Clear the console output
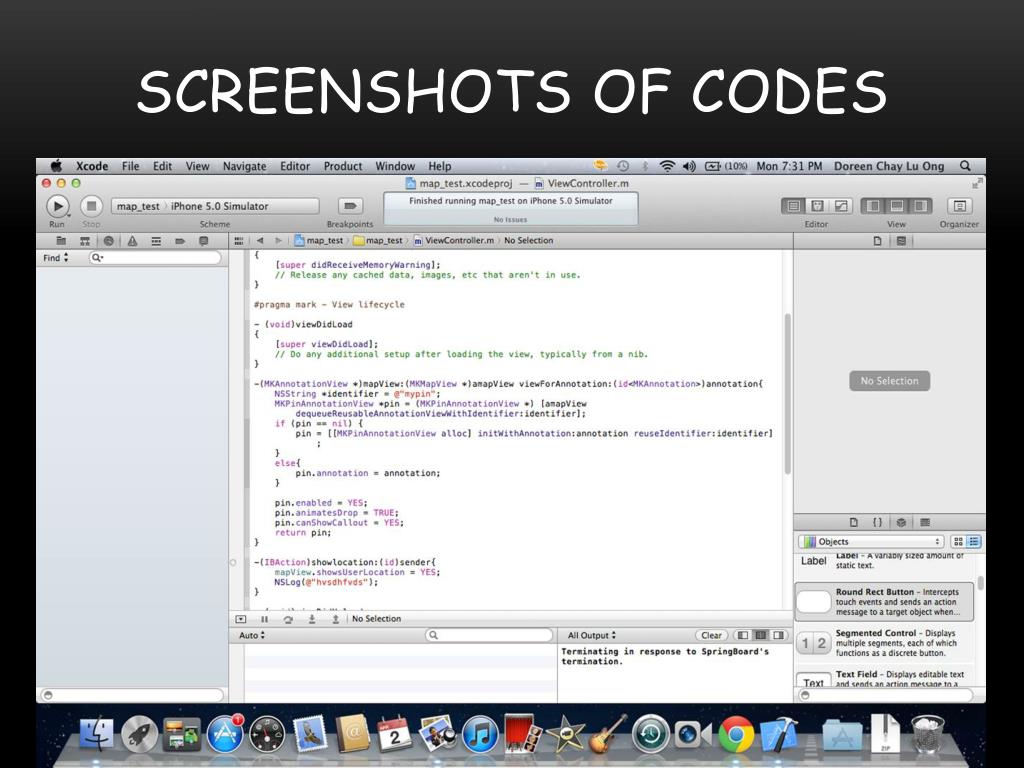The height and width of the screenshot is (768, 1024). [x=711, y=635]
